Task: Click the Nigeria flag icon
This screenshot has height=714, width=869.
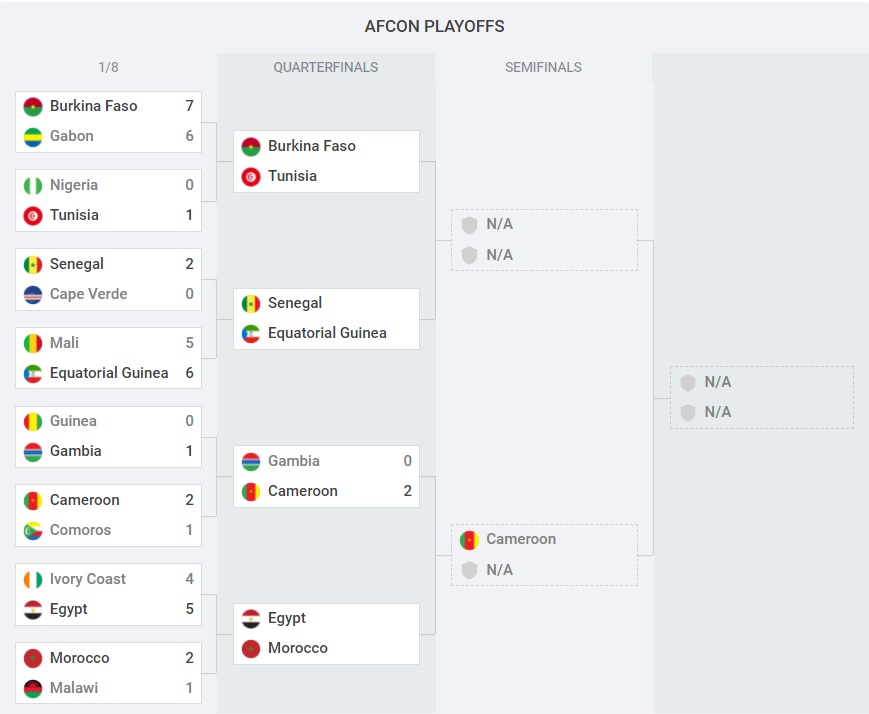Action: [x=33, y=186]
